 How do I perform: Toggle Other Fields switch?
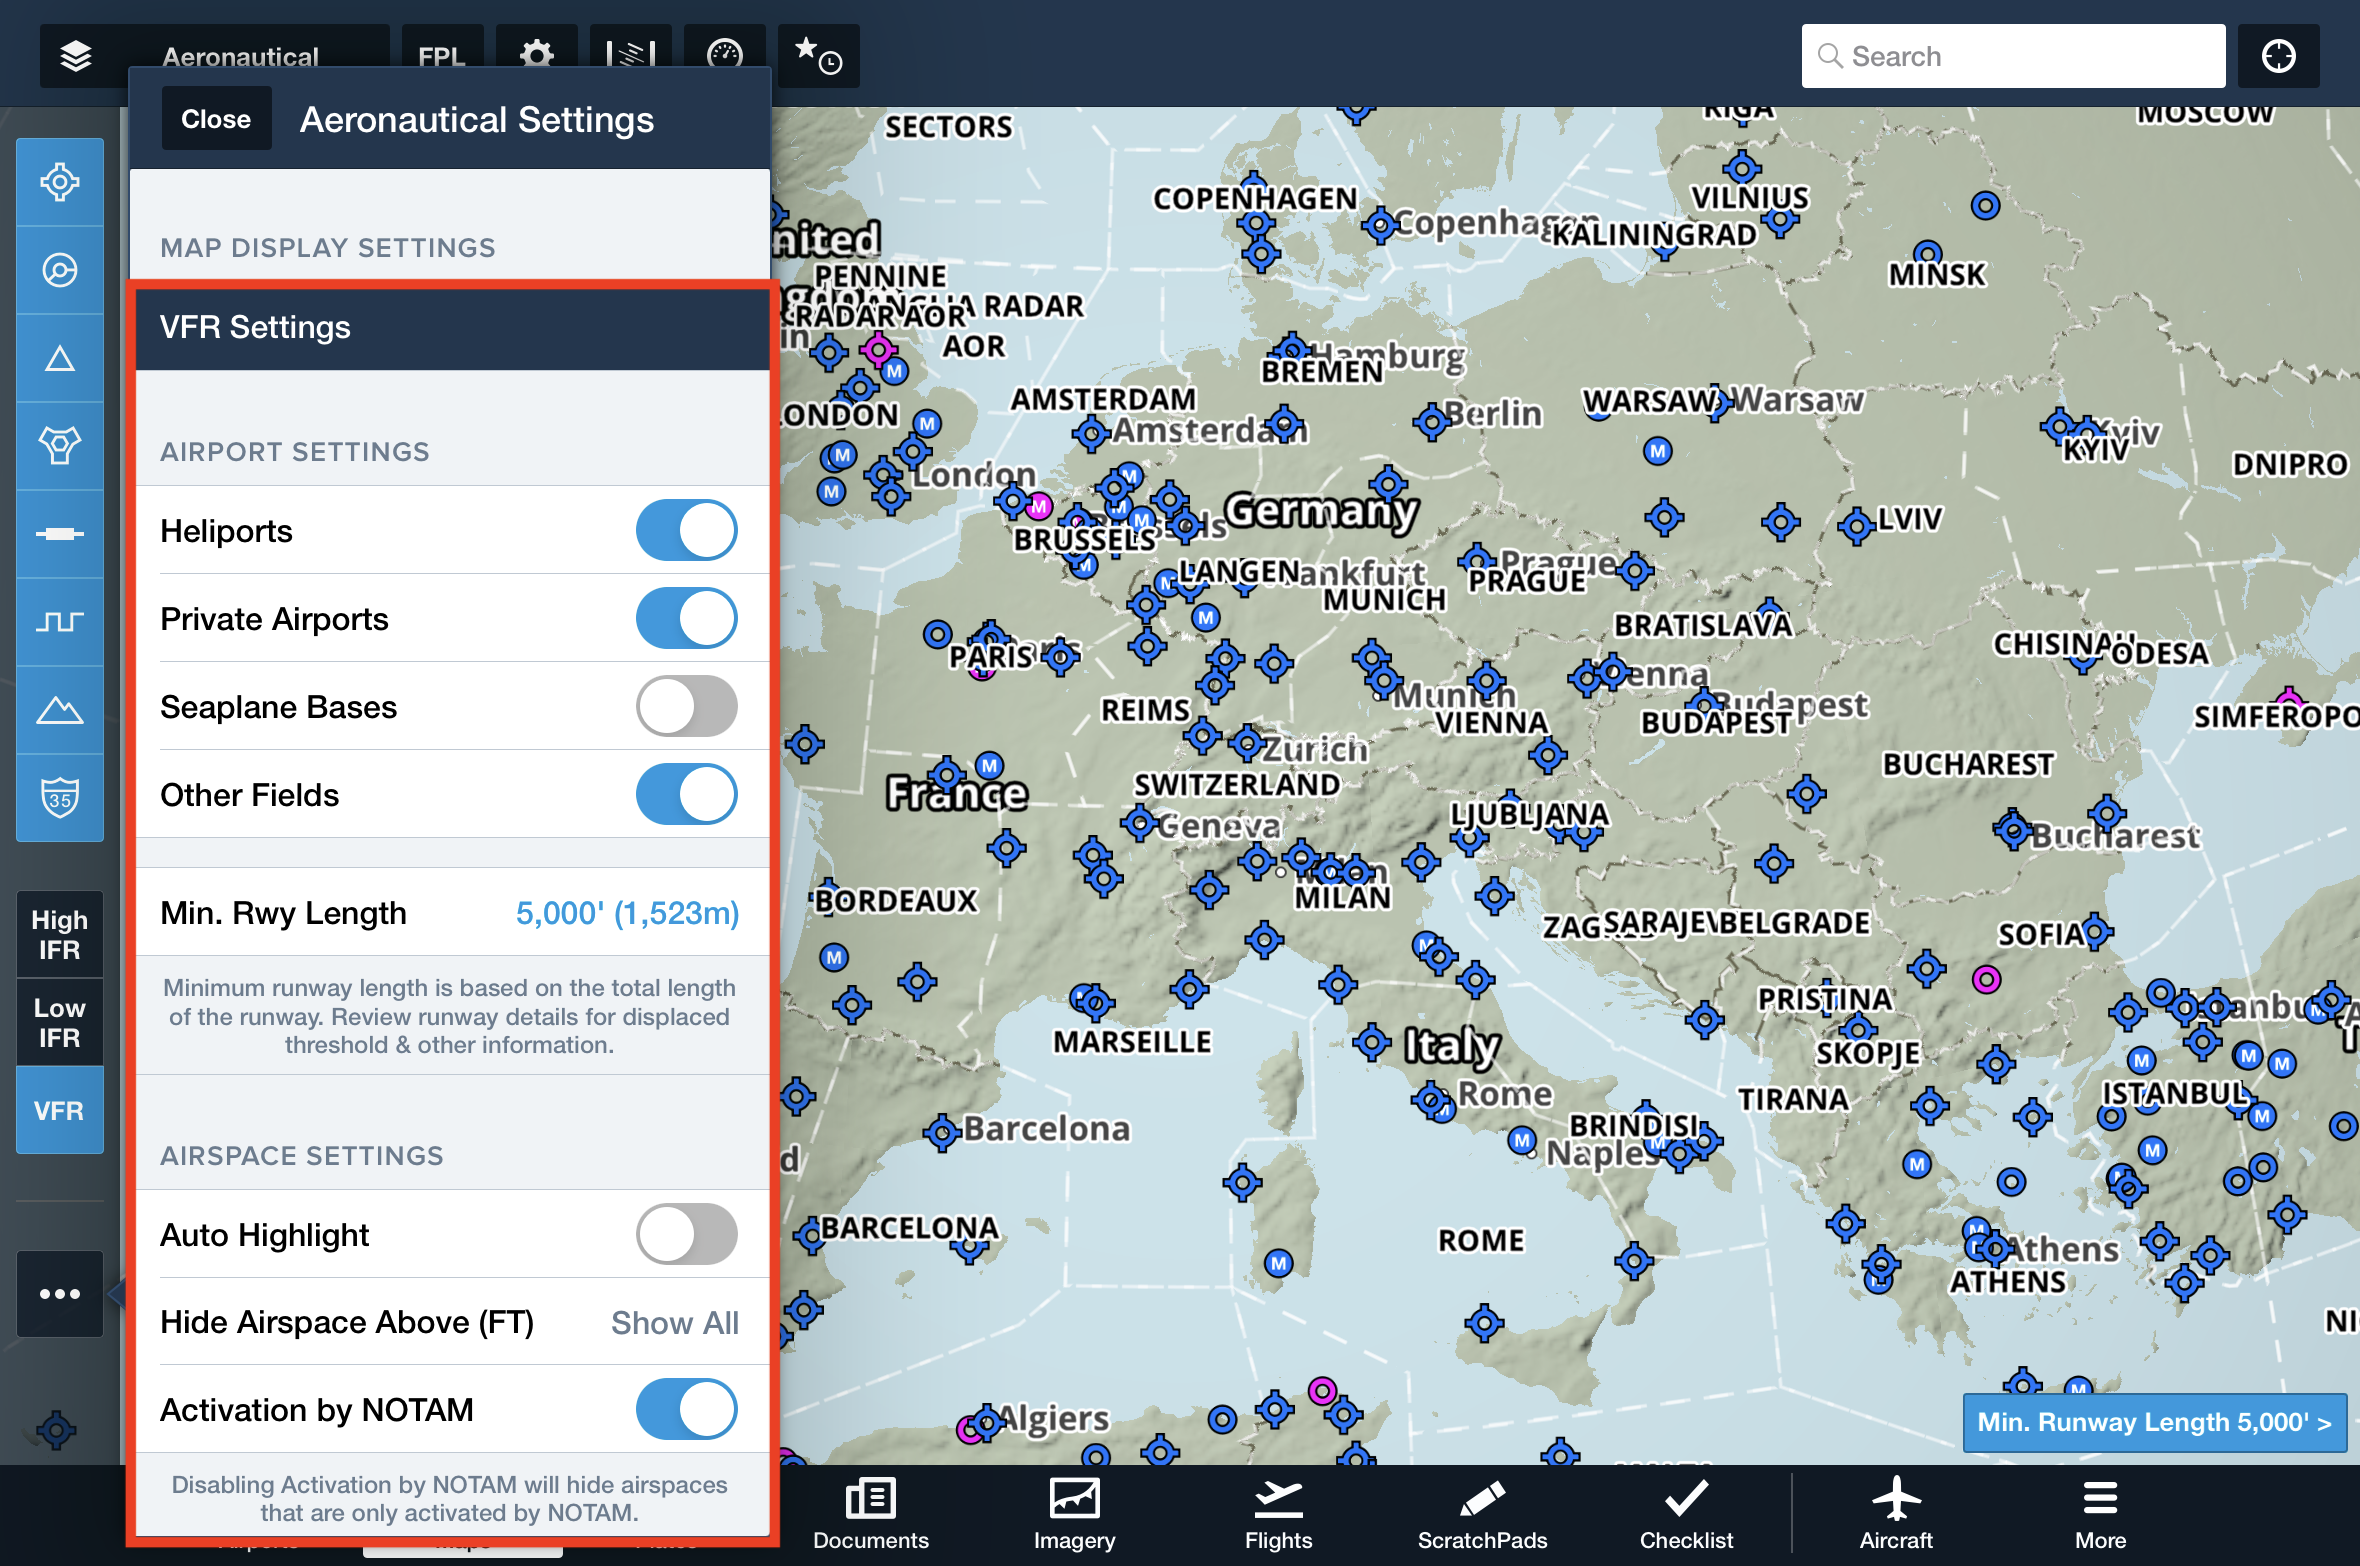687,794
